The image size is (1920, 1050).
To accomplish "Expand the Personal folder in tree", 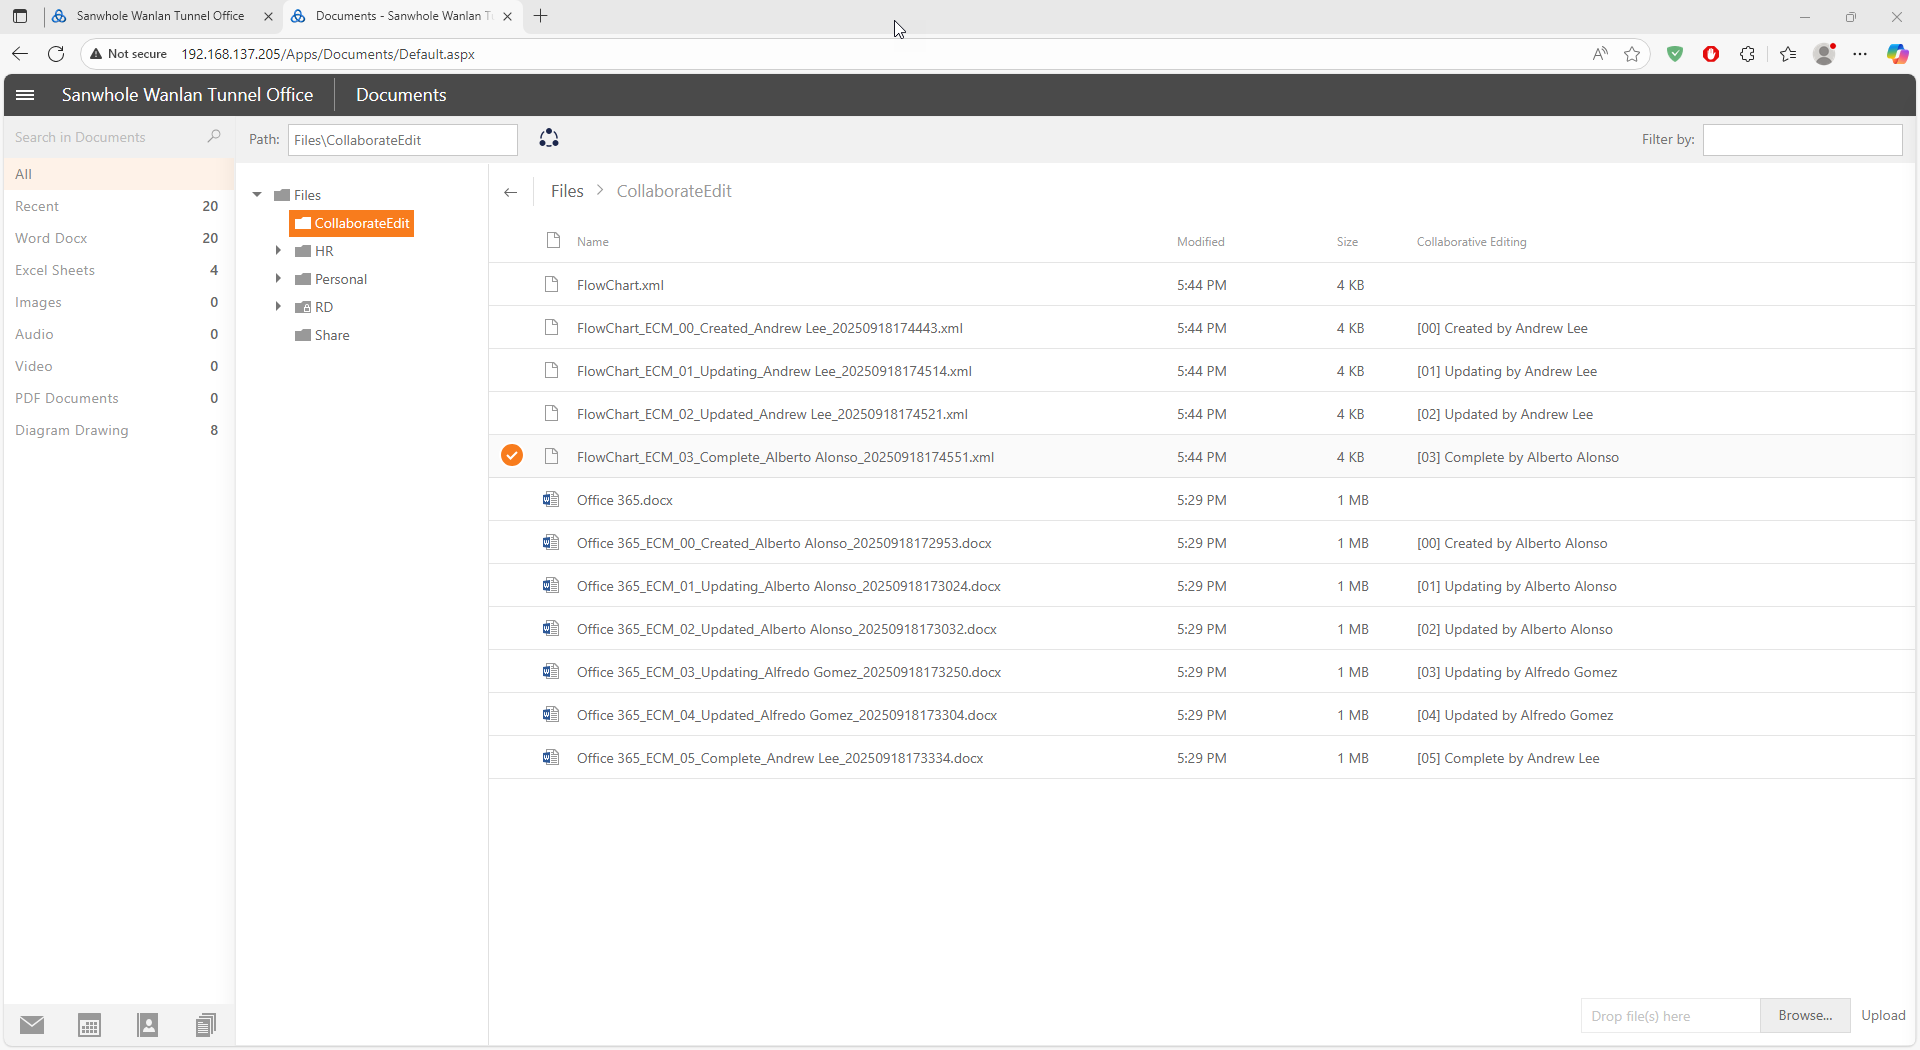I will tap(279, 279).
